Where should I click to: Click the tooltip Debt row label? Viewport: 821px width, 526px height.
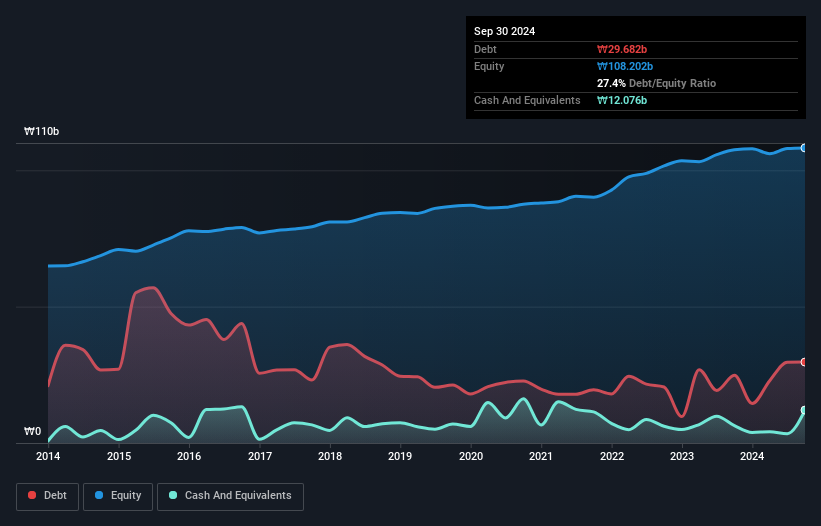pos(485,49)
